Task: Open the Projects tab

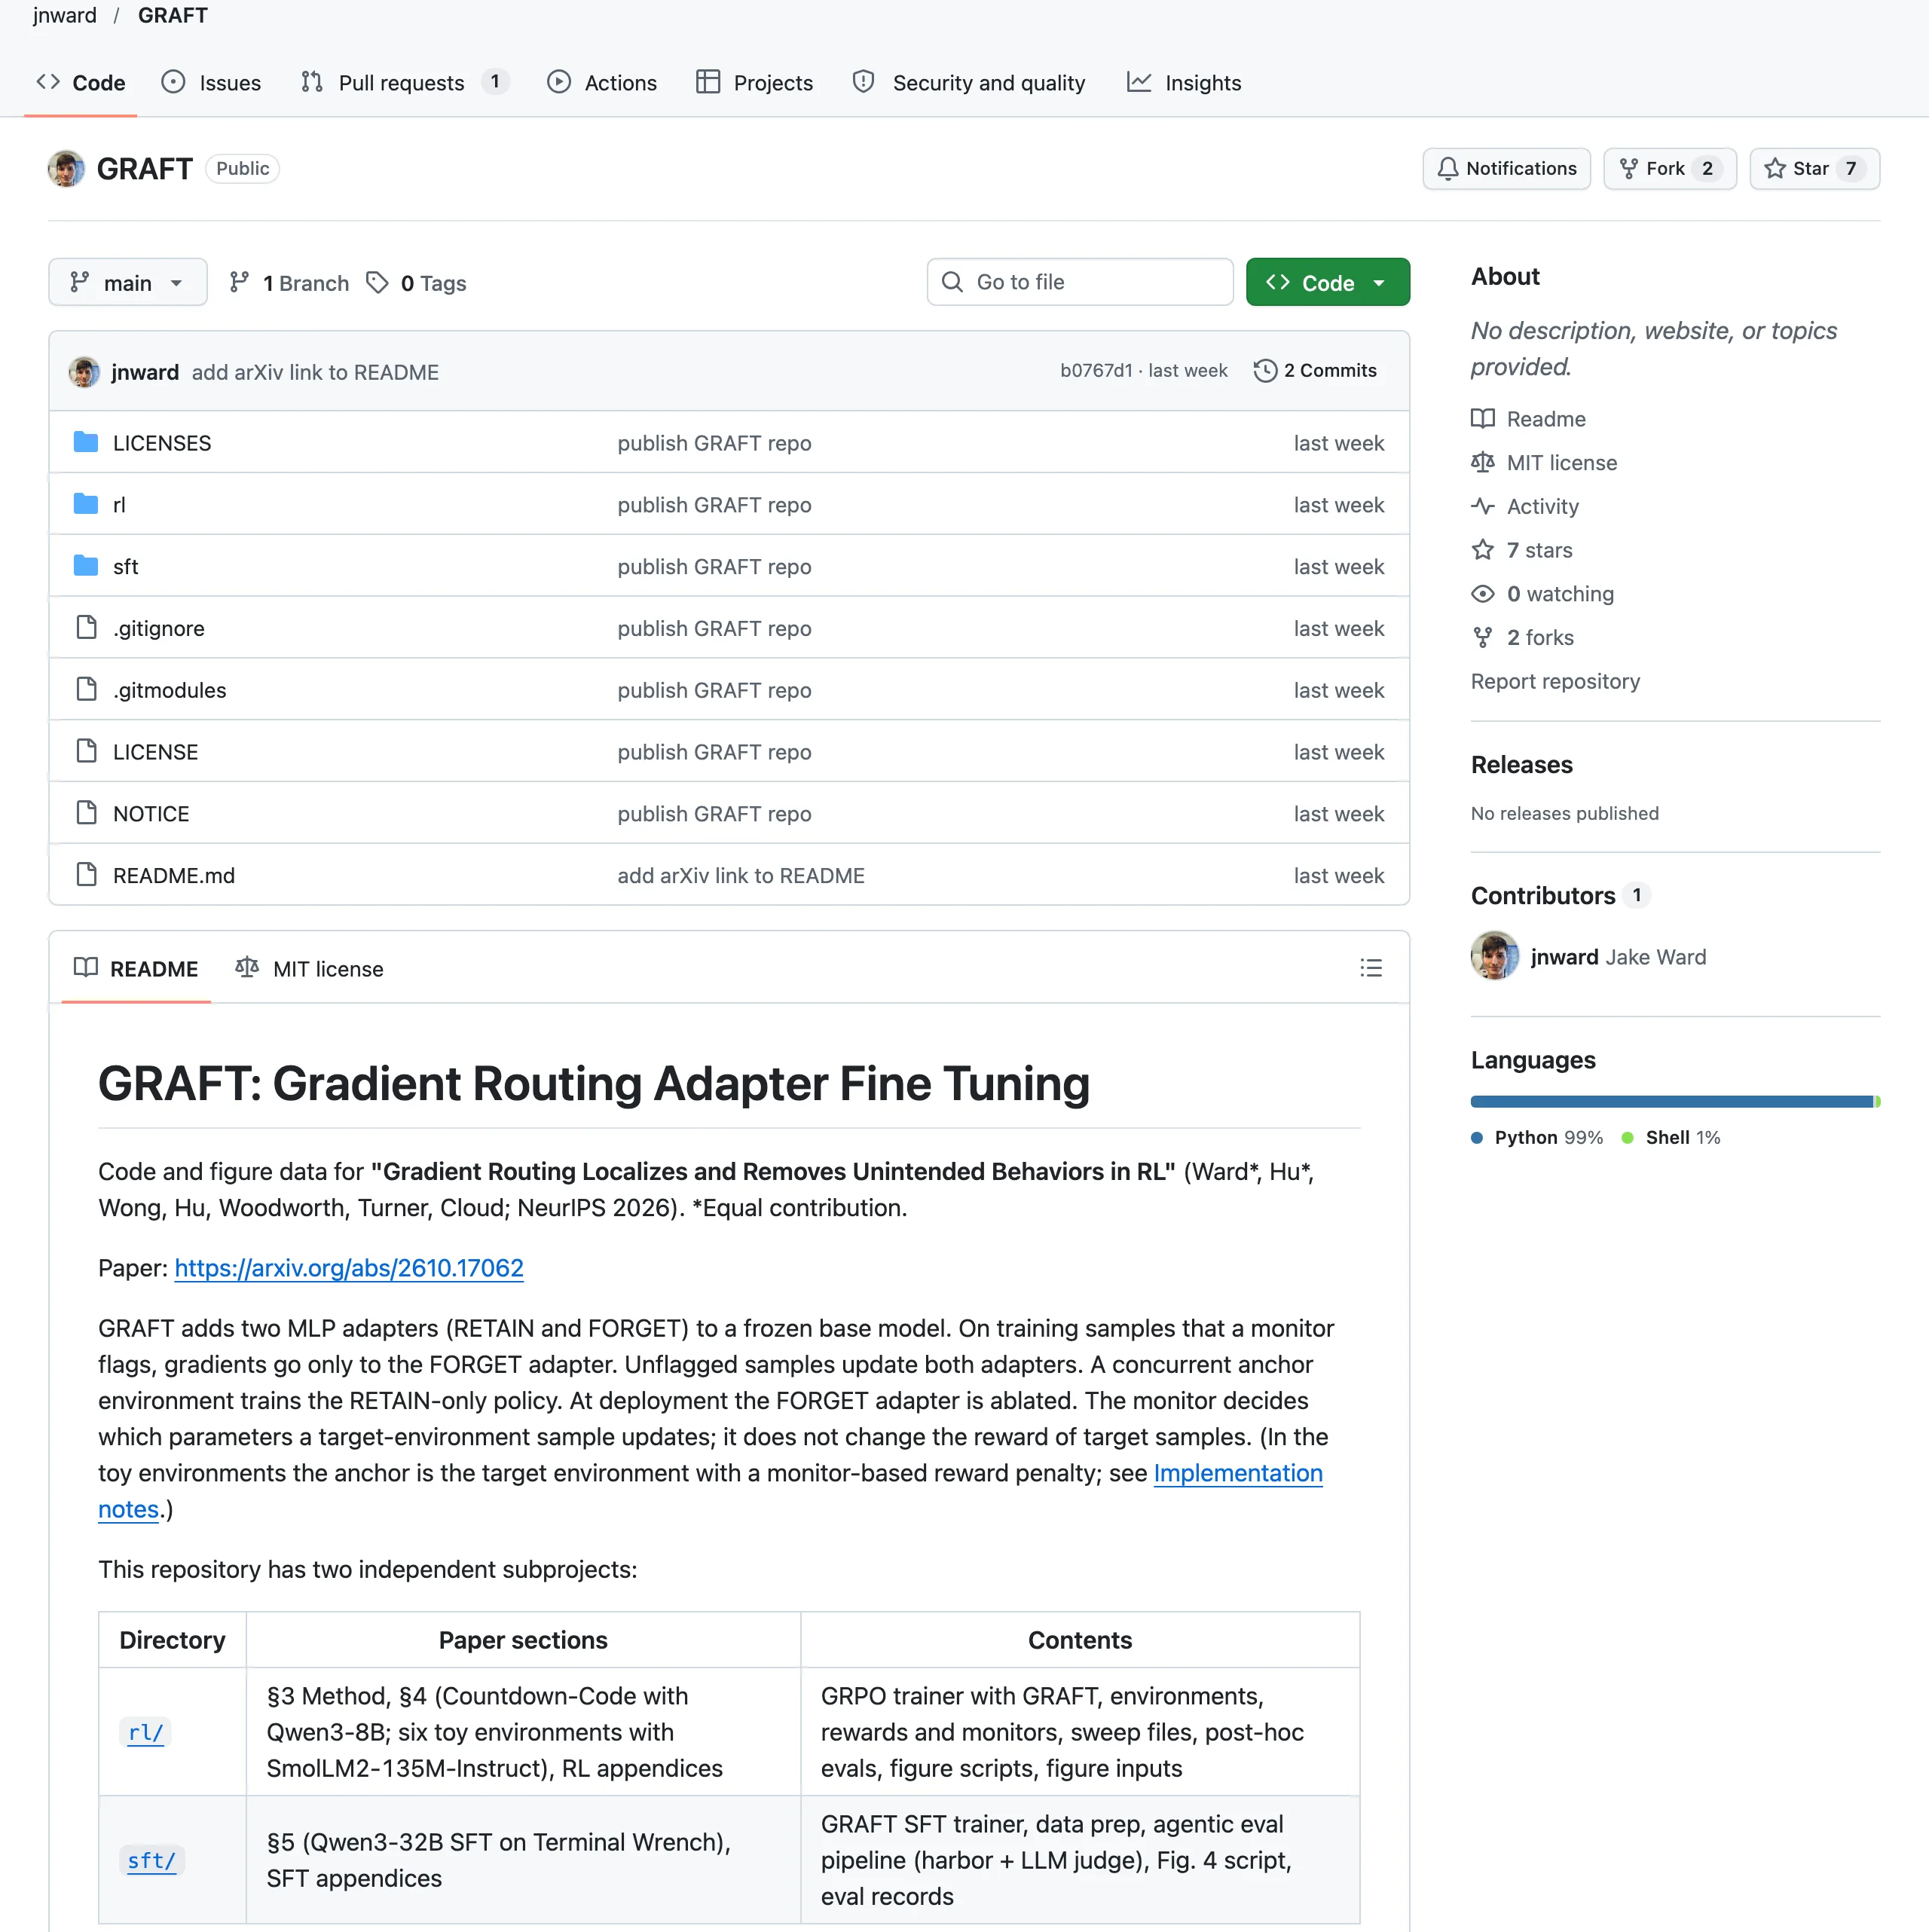Action: point(755,83)
